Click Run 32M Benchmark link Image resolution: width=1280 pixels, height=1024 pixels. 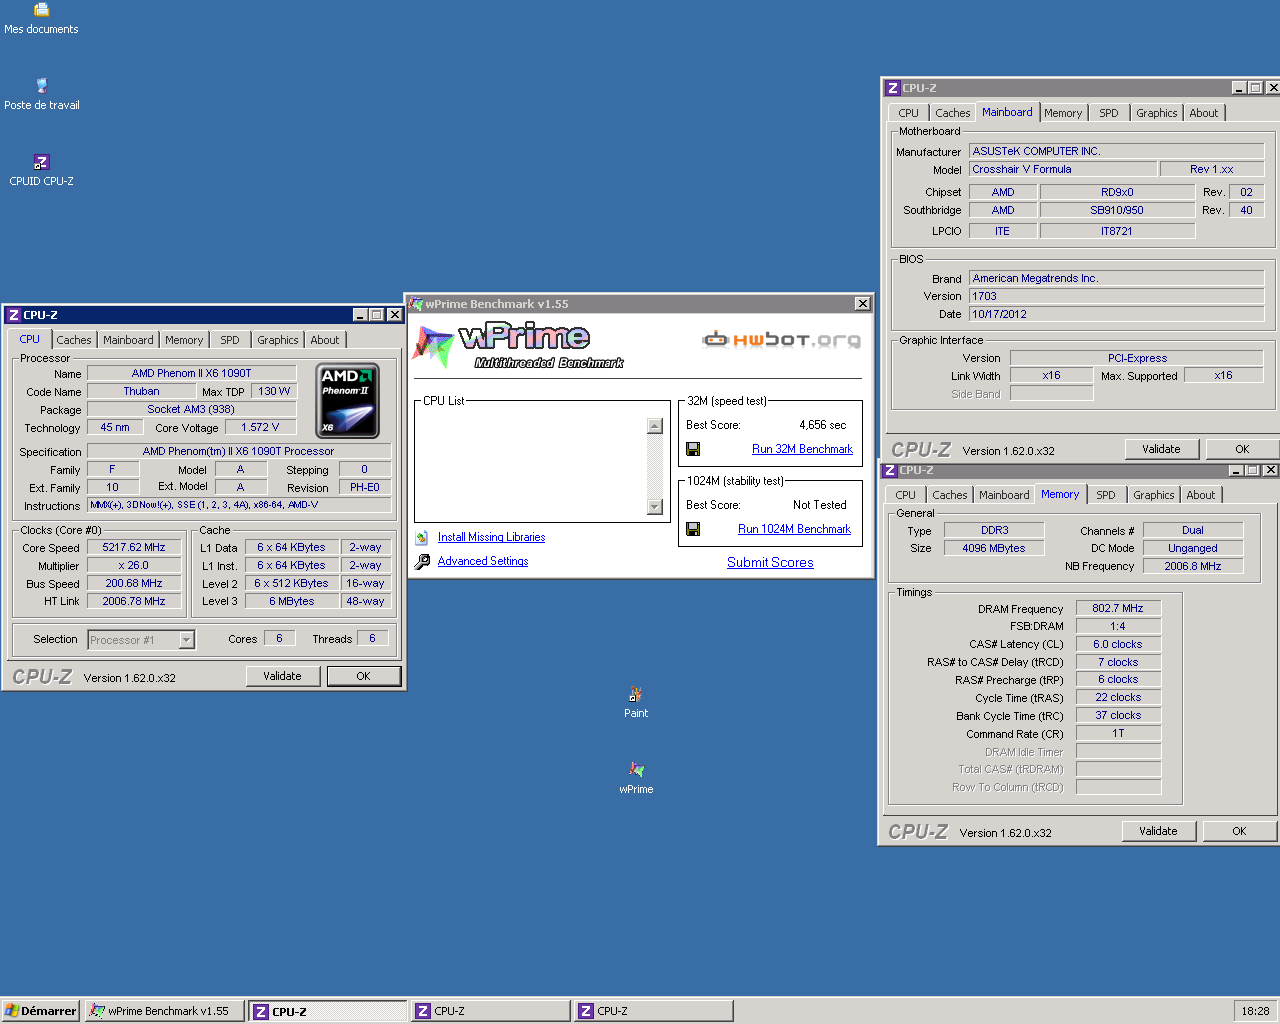tap(802, 449)
